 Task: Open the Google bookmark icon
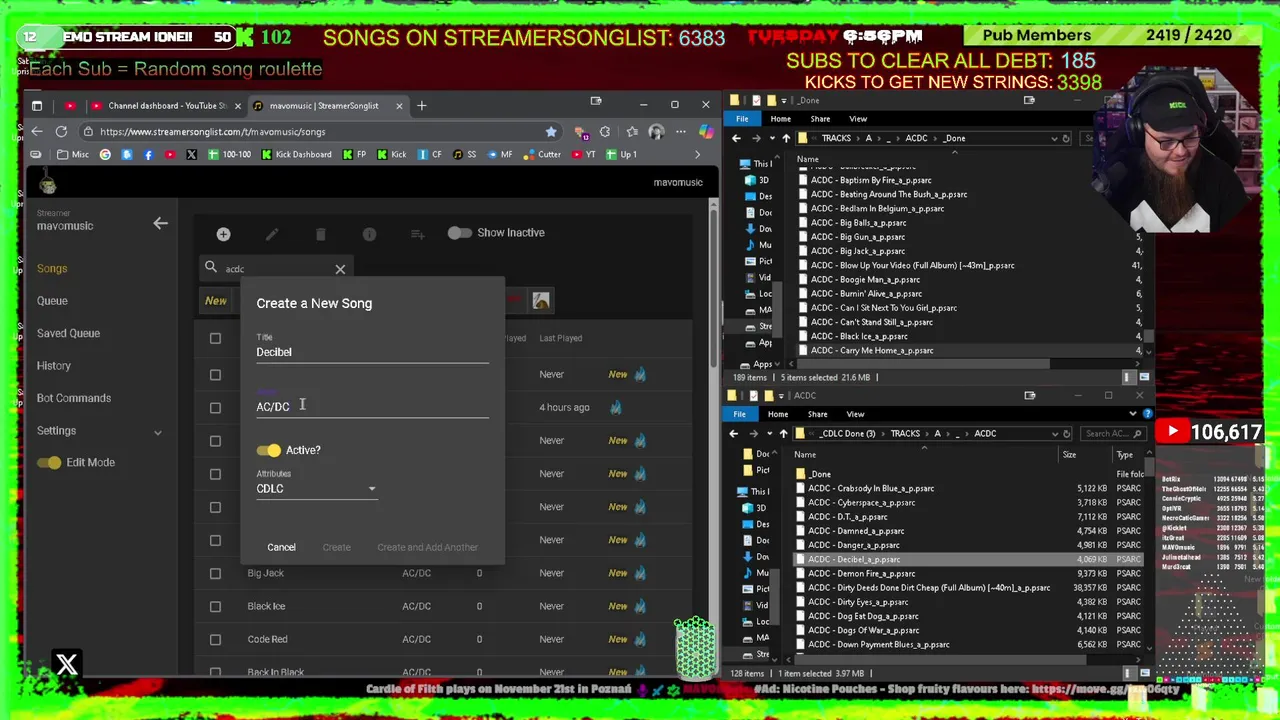105,155
